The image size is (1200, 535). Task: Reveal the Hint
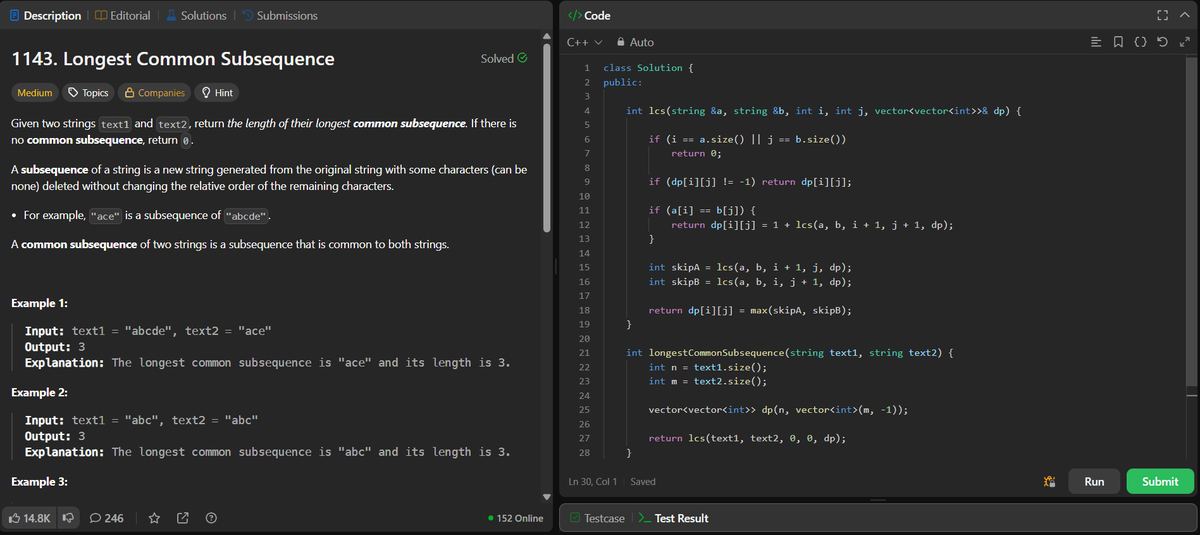[x=217, y=93]
